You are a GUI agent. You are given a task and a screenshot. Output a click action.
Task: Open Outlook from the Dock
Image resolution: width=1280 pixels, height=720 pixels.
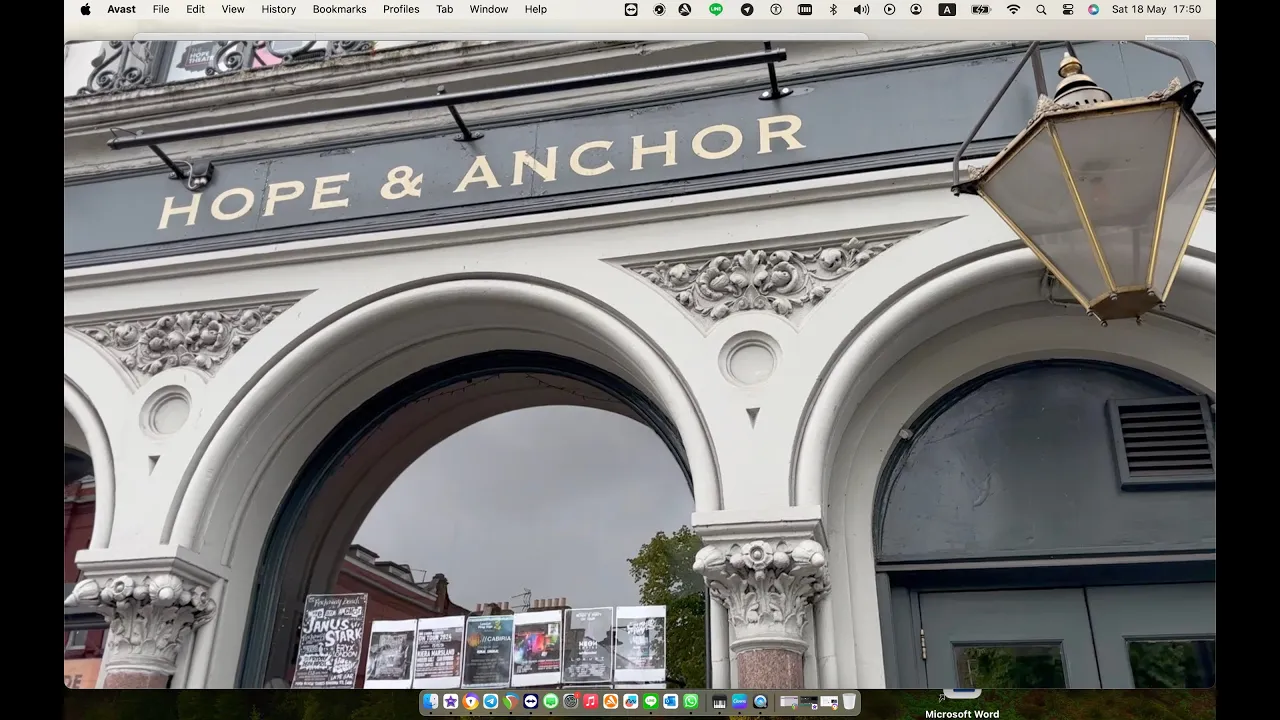pyautogui.click(x=670, y=702)
